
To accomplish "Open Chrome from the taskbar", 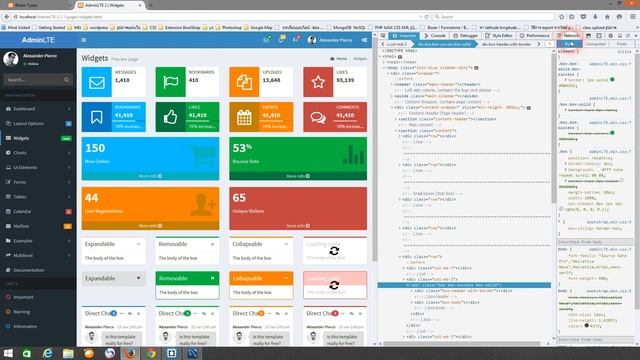I will tap(151, 353).
